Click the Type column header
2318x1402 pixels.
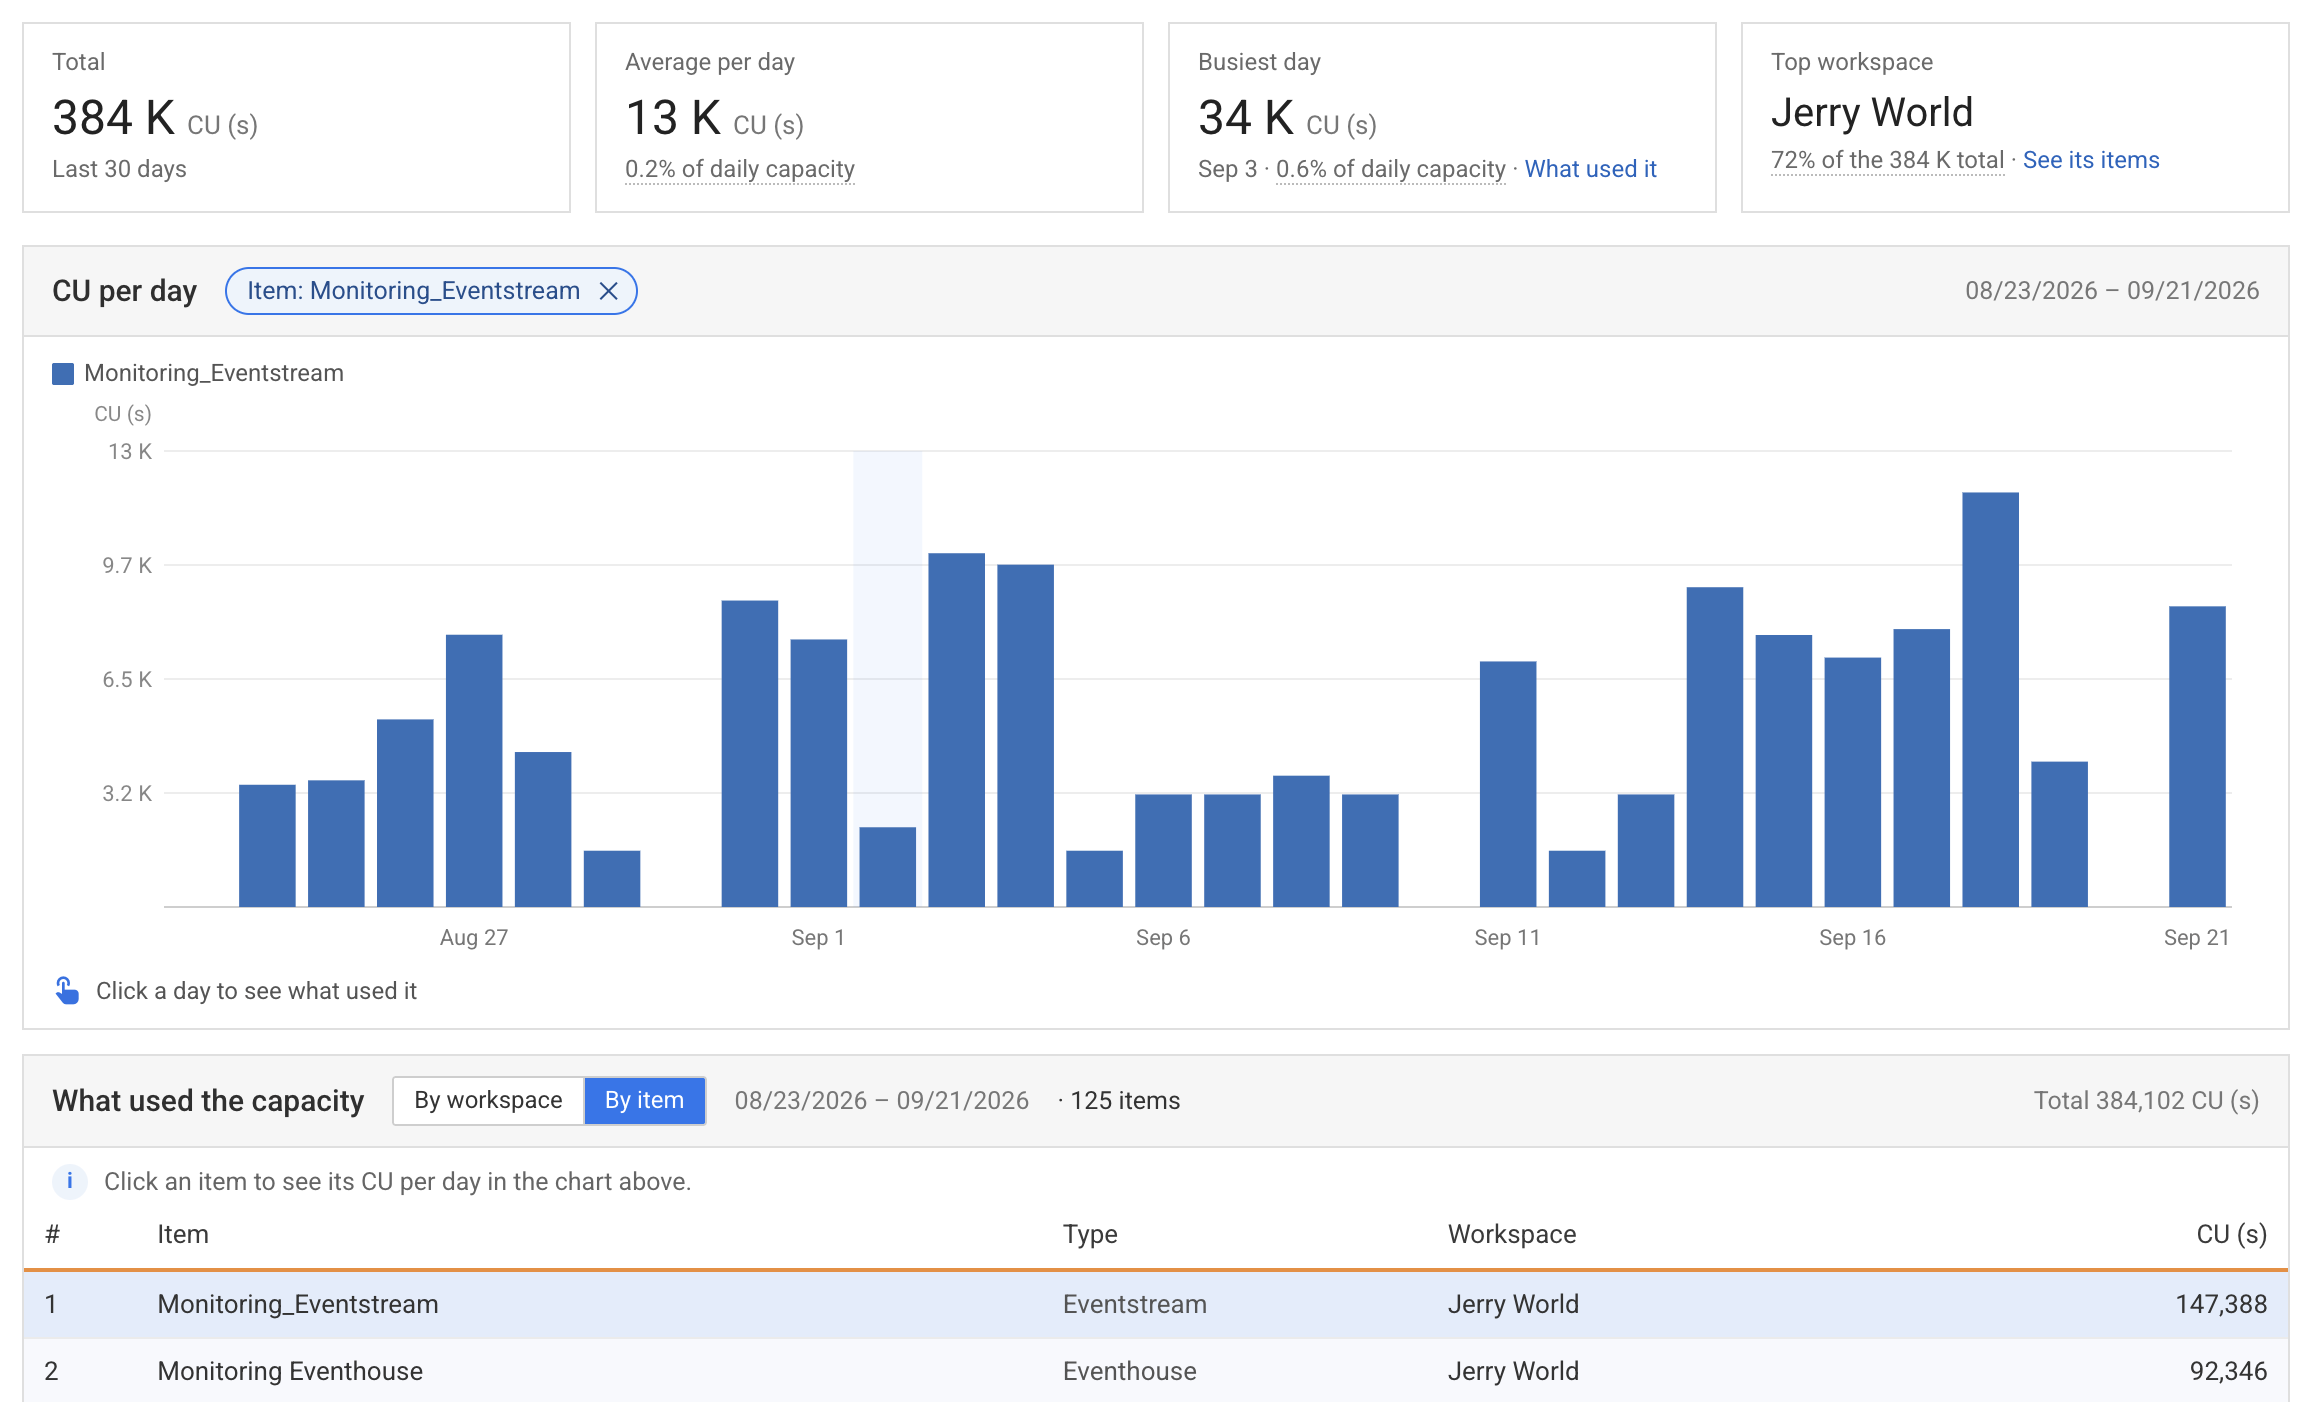pyautogui.click(x=1090, y=1234)
